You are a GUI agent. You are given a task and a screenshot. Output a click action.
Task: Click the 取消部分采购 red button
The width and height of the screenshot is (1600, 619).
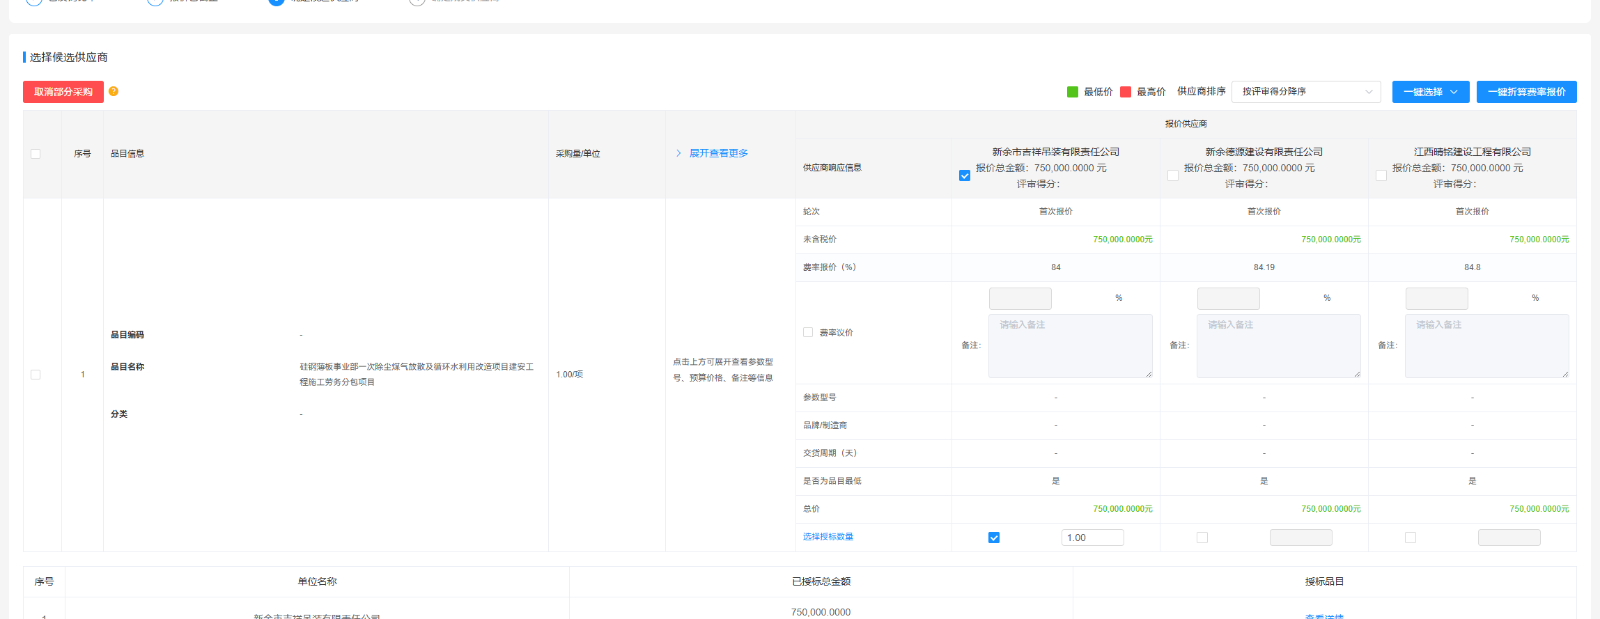click(x=63, y=92)
